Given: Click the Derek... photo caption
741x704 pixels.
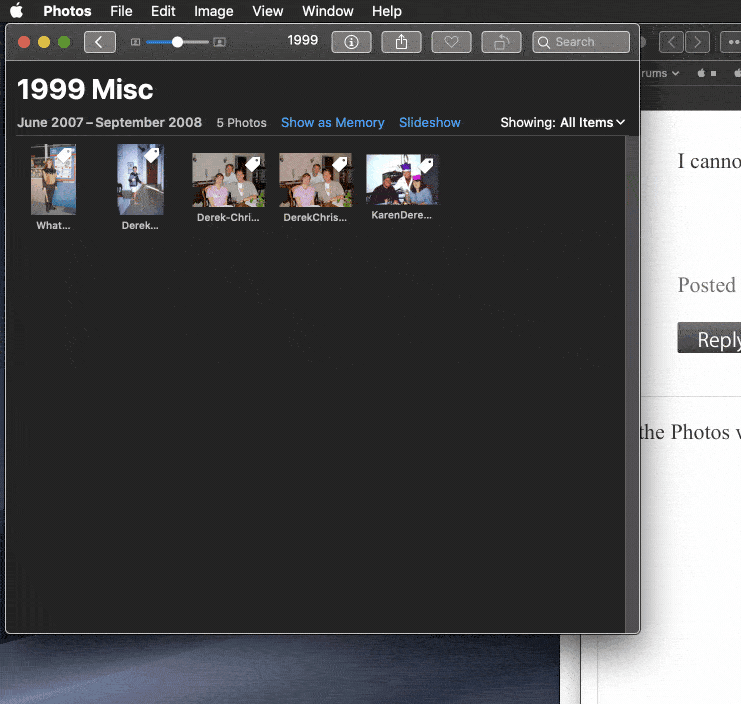Looking at the screenshot, I should (x=140, y=225).
